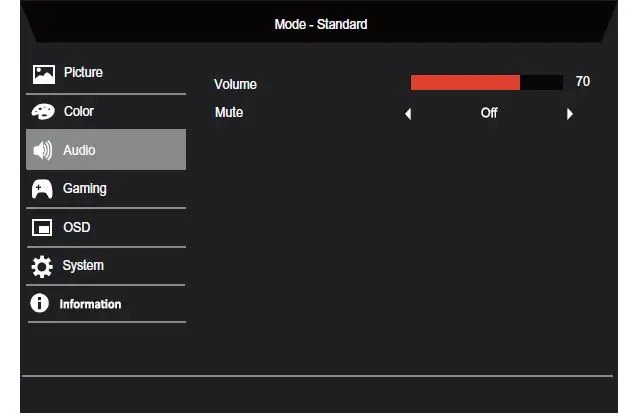Click the System gear icon
635x420 pixels.
click(x=42, y=266)
